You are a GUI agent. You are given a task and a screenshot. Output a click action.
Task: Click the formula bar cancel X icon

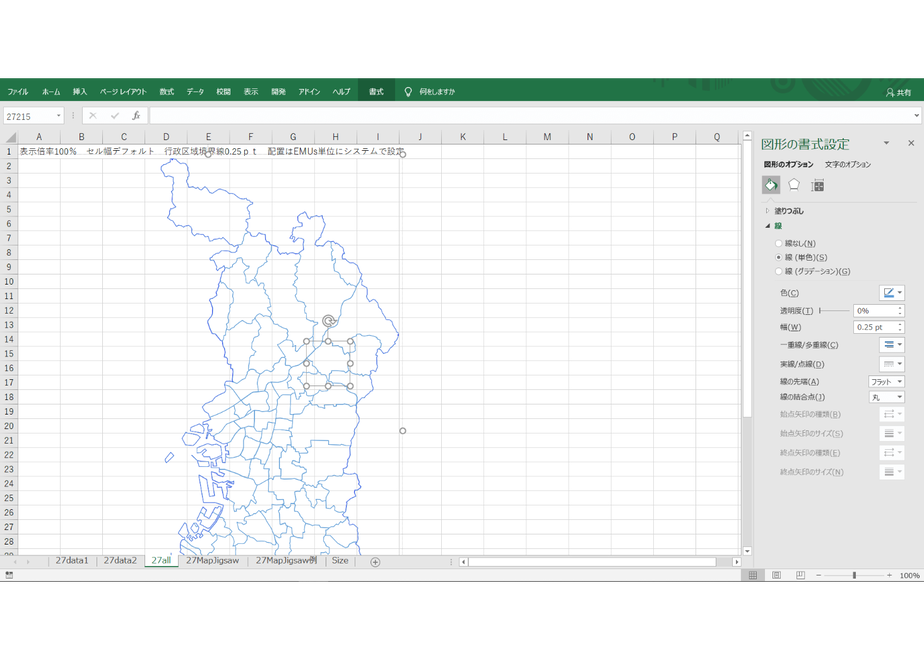93,116
